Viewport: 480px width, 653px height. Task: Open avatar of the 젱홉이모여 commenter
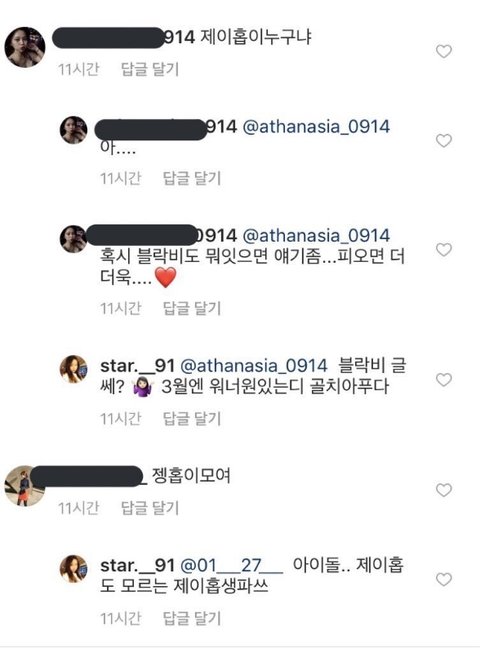(x=24, y=486)
